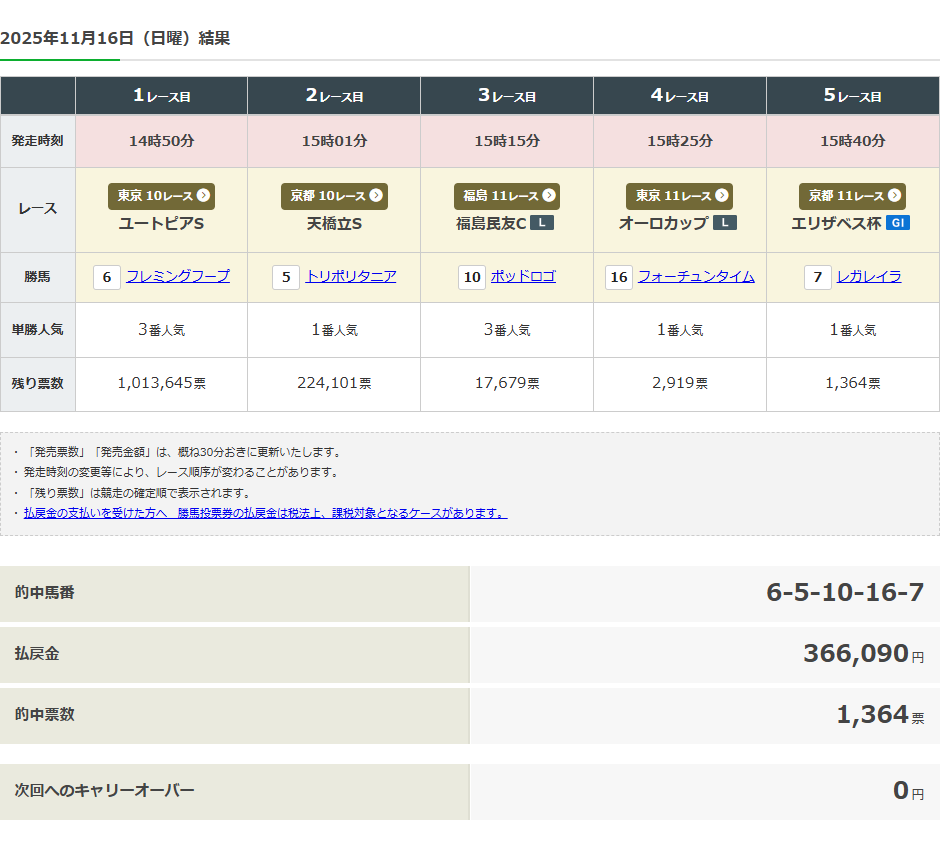Follow the ボッドロゴ winner link
Image resolution: width=944 pixels, height=851 pixels.
point(523,276)
